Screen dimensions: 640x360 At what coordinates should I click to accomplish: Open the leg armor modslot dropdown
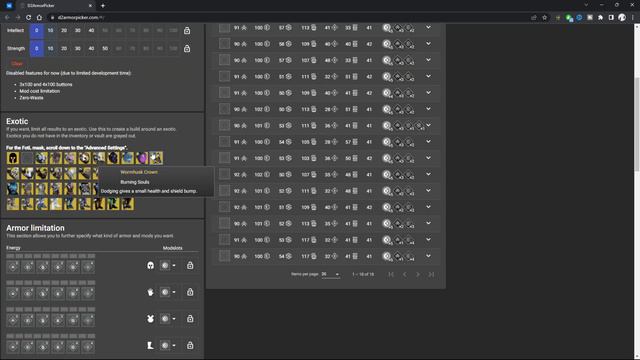168,345
